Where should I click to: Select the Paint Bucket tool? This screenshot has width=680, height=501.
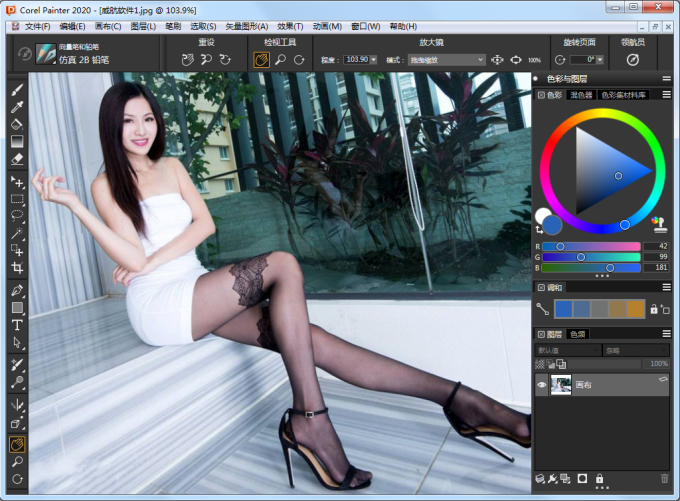17,124
